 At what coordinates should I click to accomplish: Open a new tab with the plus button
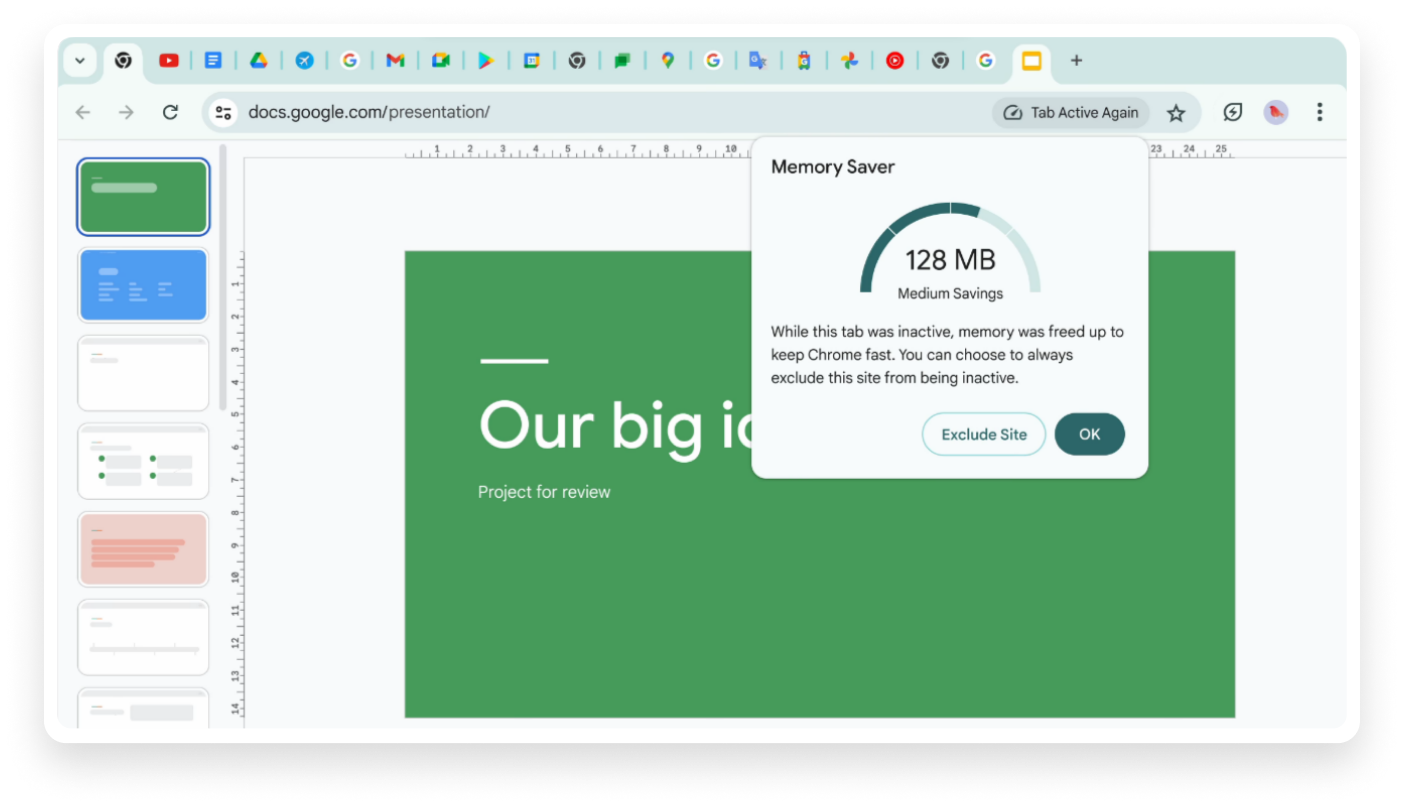coord(1076,61)
